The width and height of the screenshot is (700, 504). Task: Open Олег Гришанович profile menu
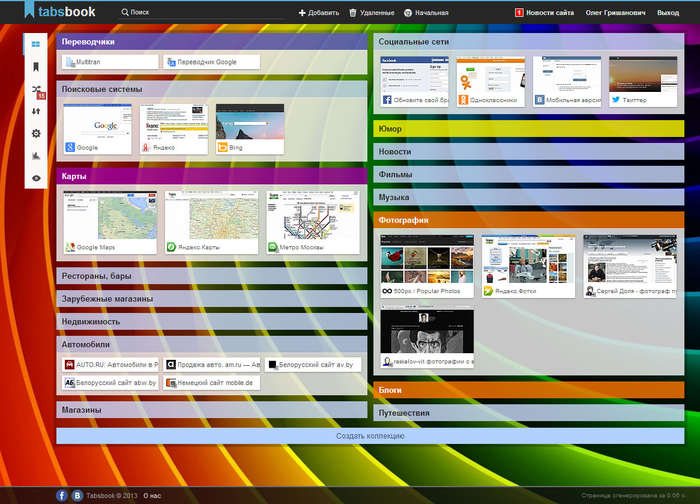[x=615, y=12]
